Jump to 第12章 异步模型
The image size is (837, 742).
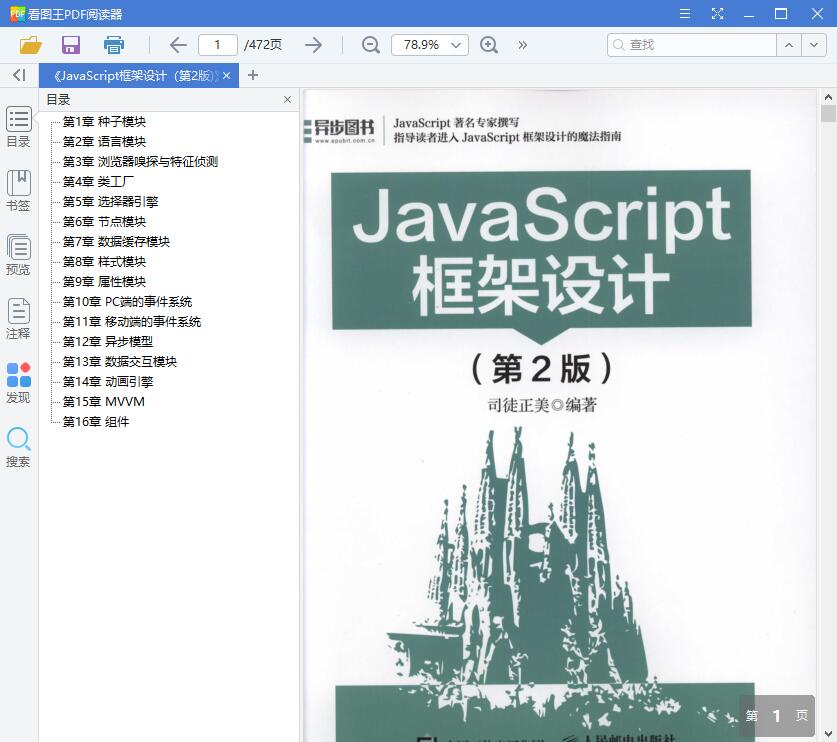coord(108,342)
